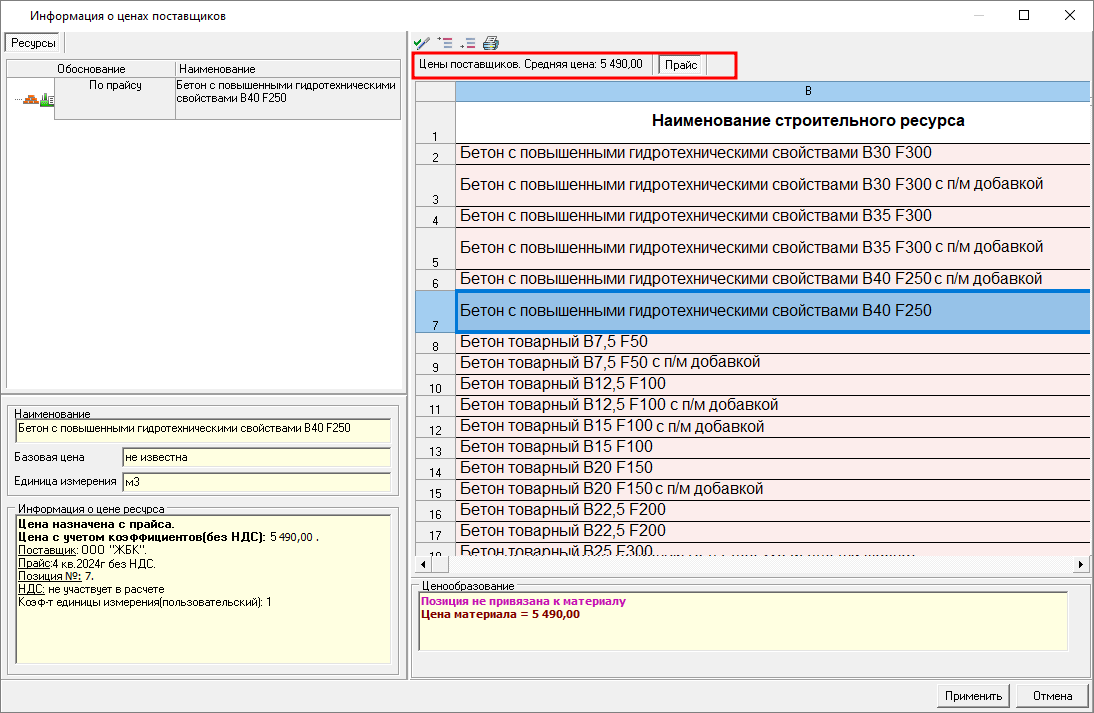
Task: Click the application icon in title bar
Action: pyautogui.click(x=14, y=16)
